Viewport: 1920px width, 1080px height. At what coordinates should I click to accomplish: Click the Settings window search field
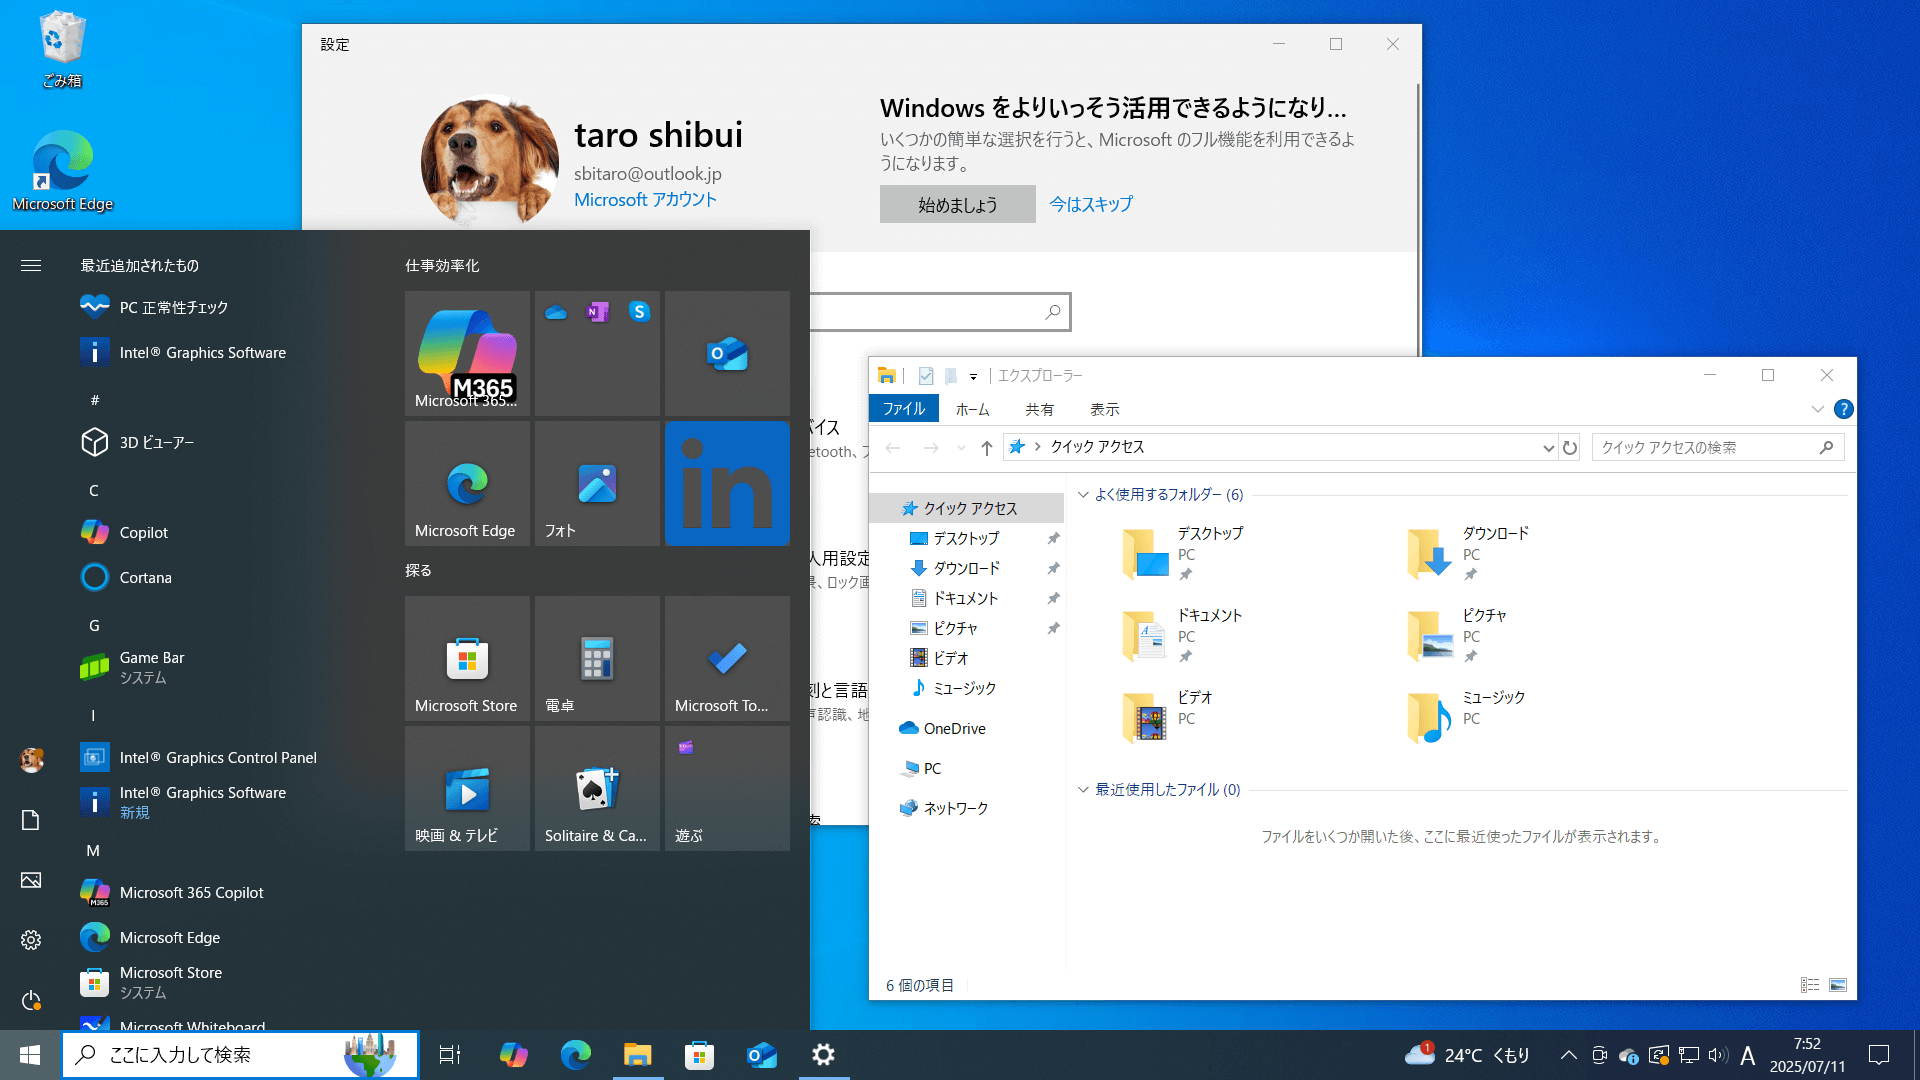[940, 312]
